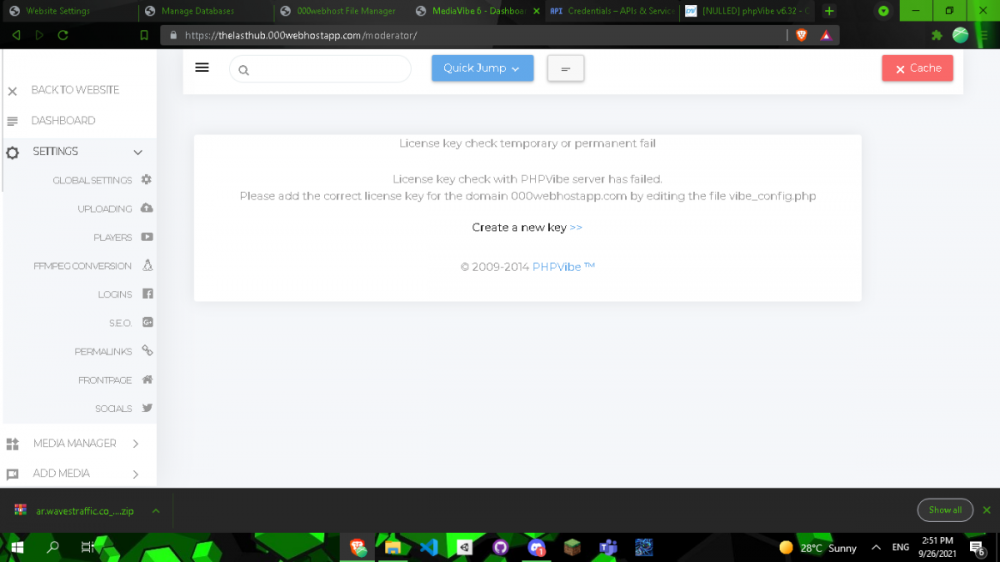Screen dimensions: 1000x562
Task: Follow the PHPVibe link in the footer
Action: pos(563,267)
